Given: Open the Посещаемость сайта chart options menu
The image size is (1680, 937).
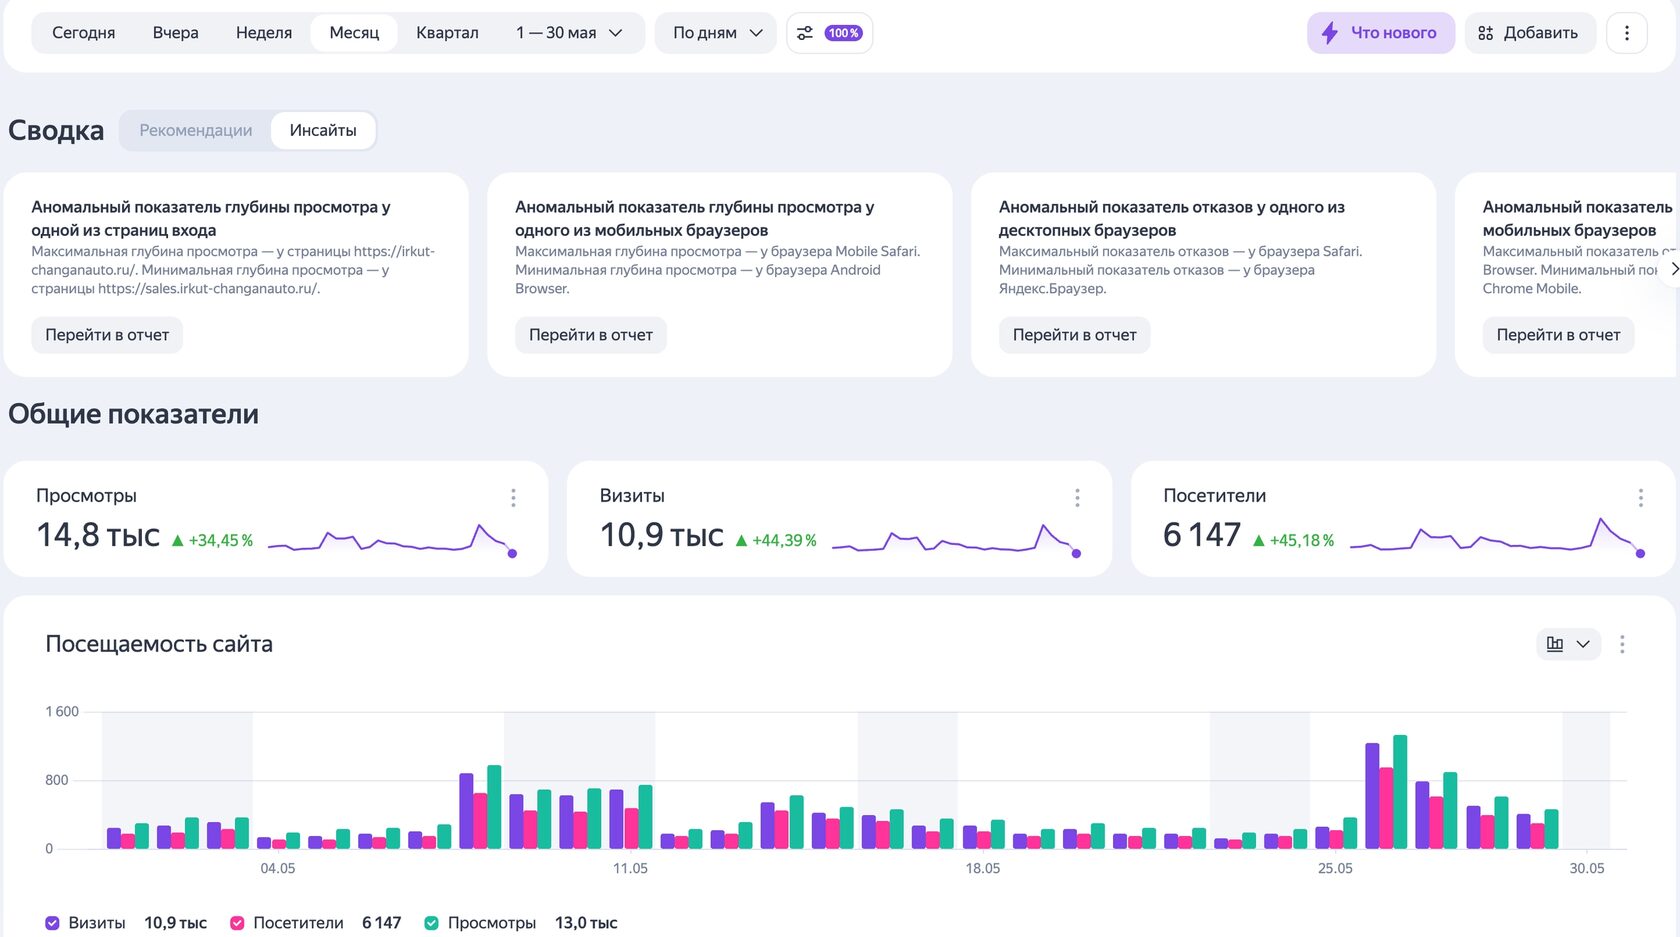Looking at the screenshot, I should [x=1622, y=644].
